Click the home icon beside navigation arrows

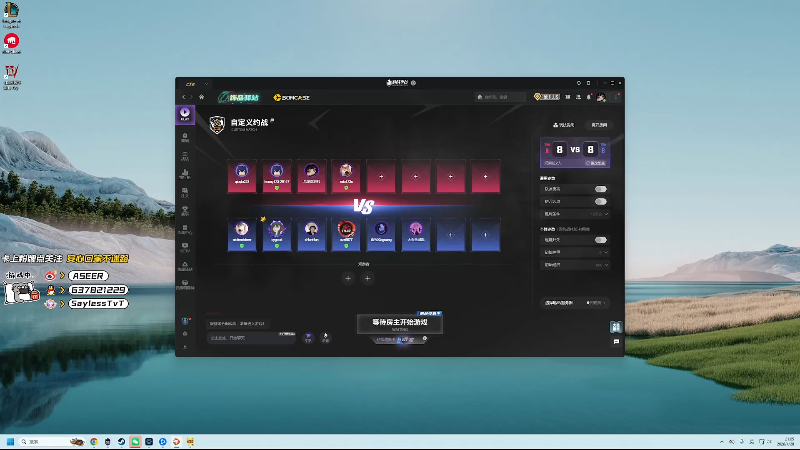pos(202,97)
